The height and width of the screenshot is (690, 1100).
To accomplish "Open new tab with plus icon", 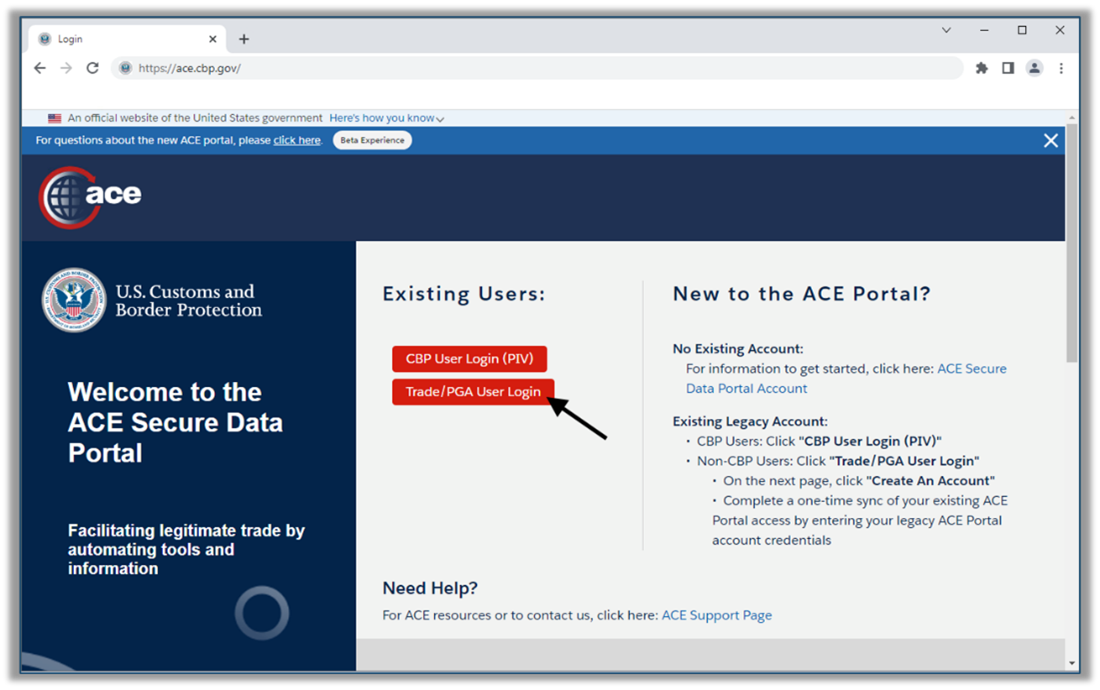I will [243, 39].
